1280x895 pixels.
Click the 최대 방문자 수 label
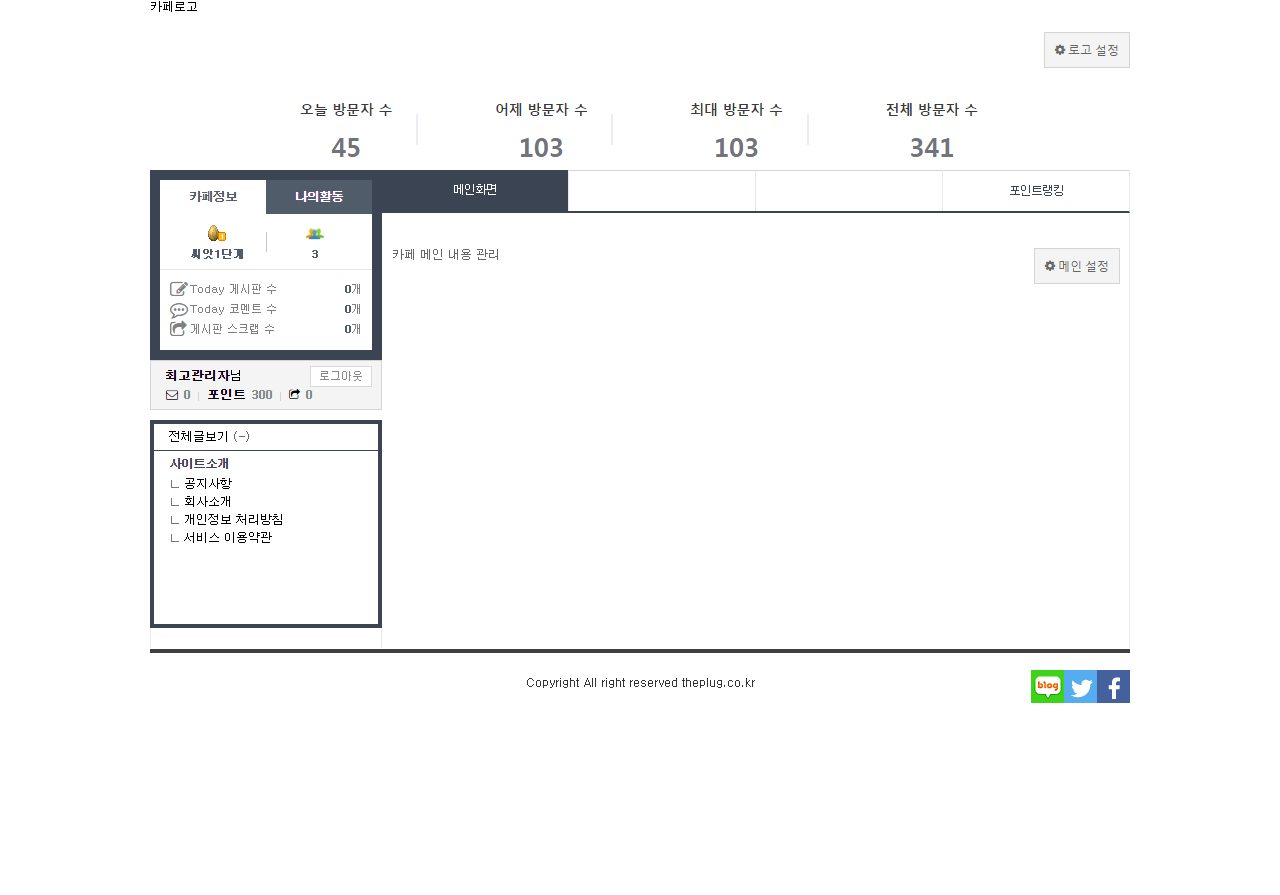pos(736,110)
